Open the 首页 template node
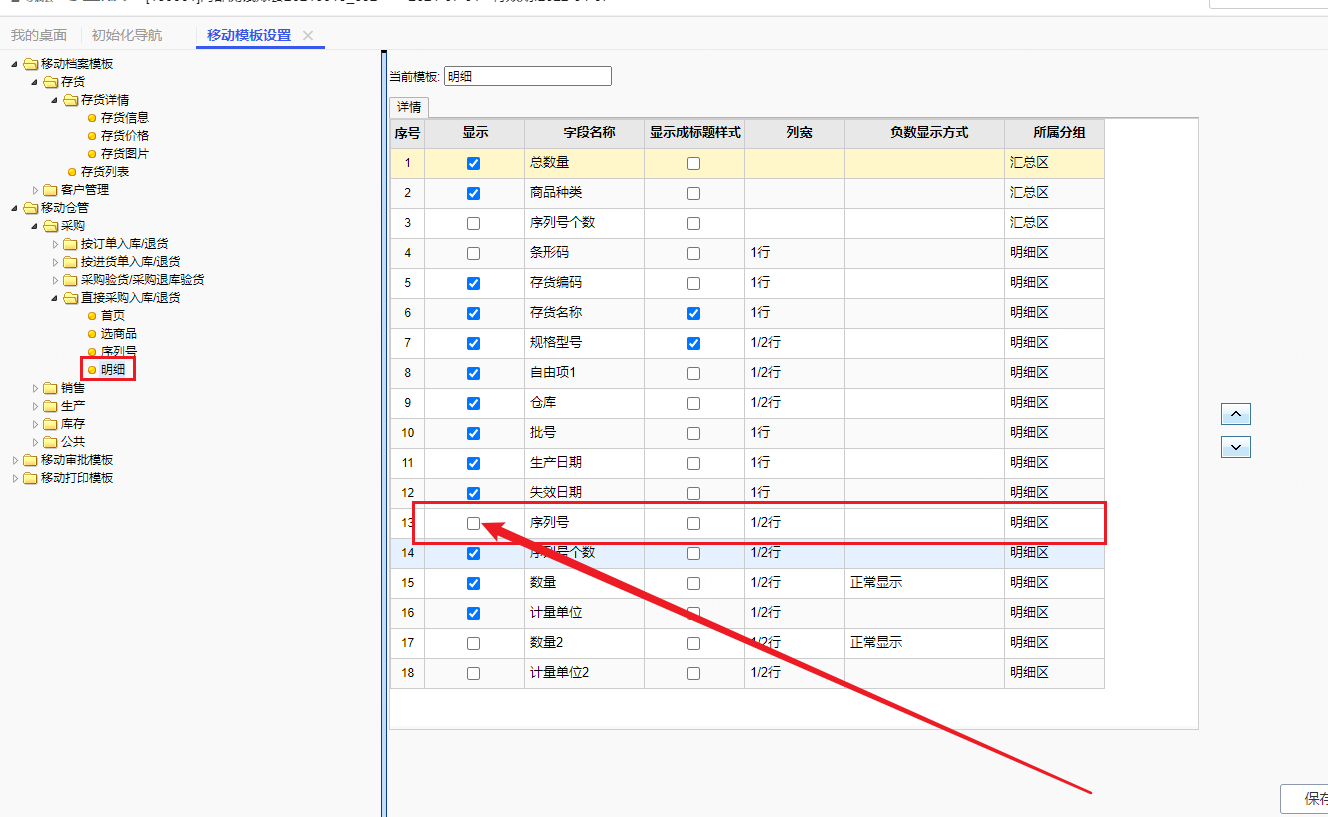 pos(112,316)
